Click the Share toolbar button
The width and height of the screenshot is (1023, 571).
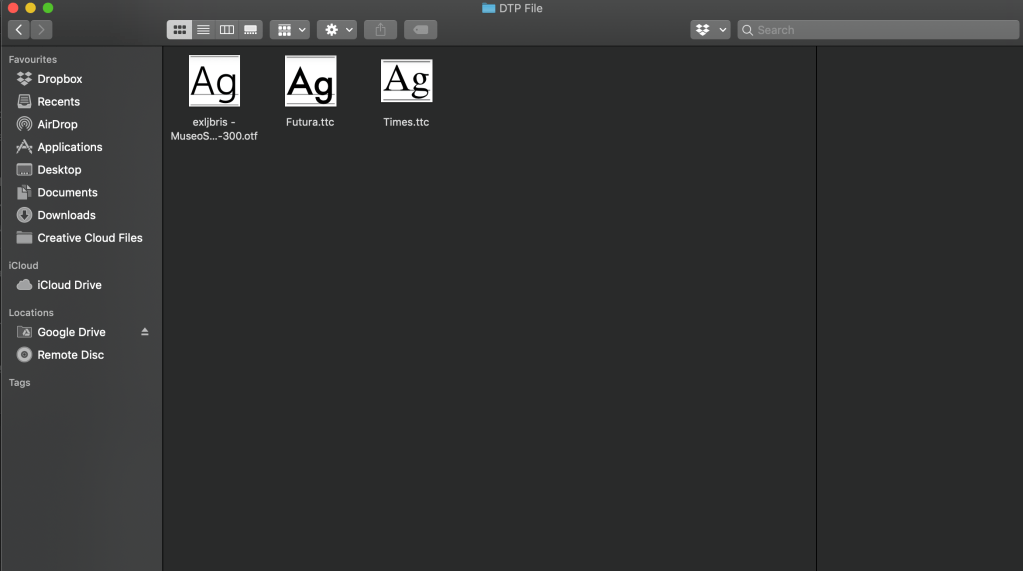tap(380, 30)
